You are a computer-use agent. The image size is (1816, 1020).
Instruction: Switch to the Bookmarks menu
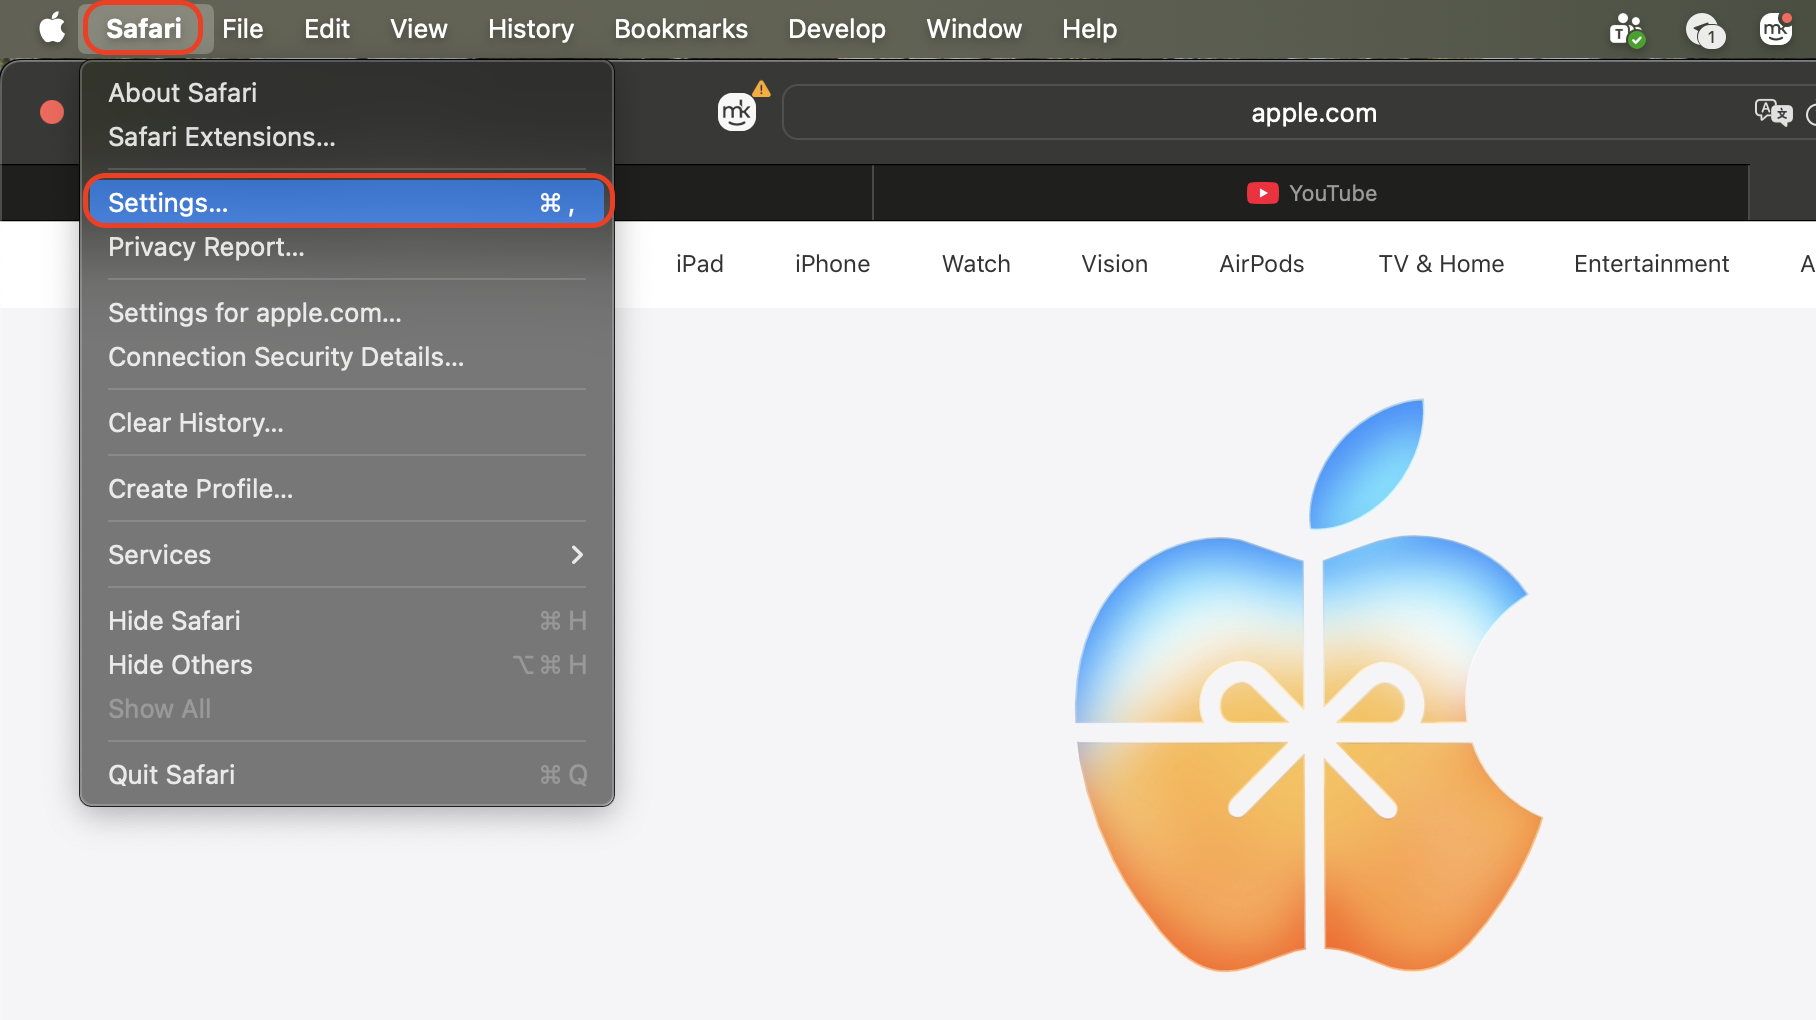click(680, 28)
